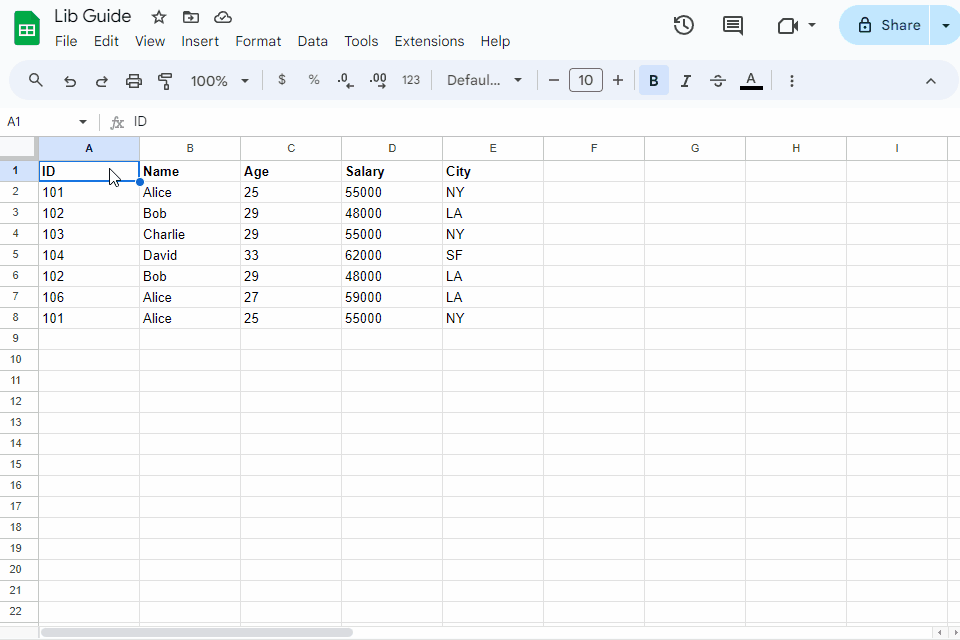Open the meeting options dropdown arrow
Image resolution: width=960 pixels, height=640 pixels.
pos(812,25)
